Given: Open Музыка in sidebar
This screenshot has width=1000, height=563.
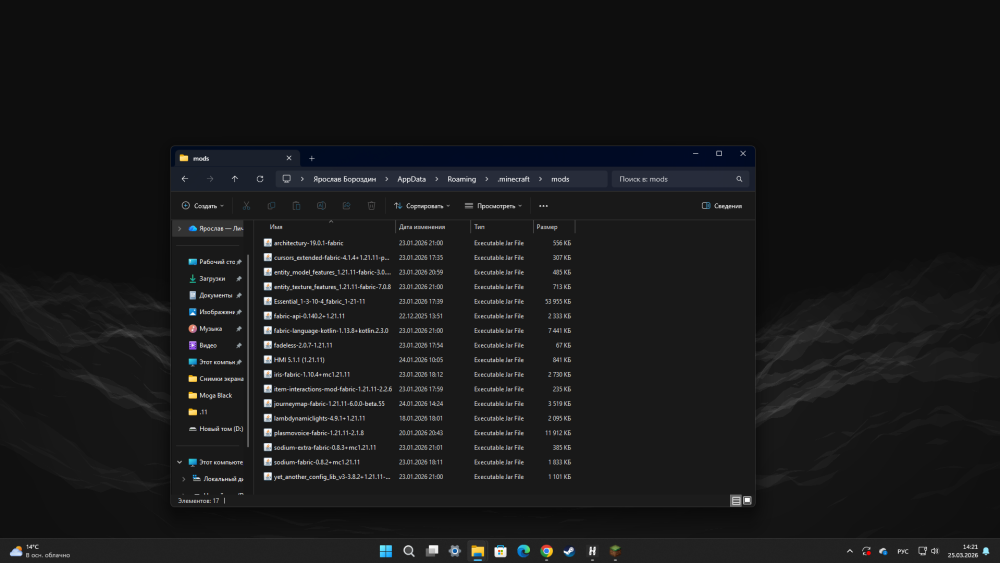Looking at the screenshot, I should (214, 328).
